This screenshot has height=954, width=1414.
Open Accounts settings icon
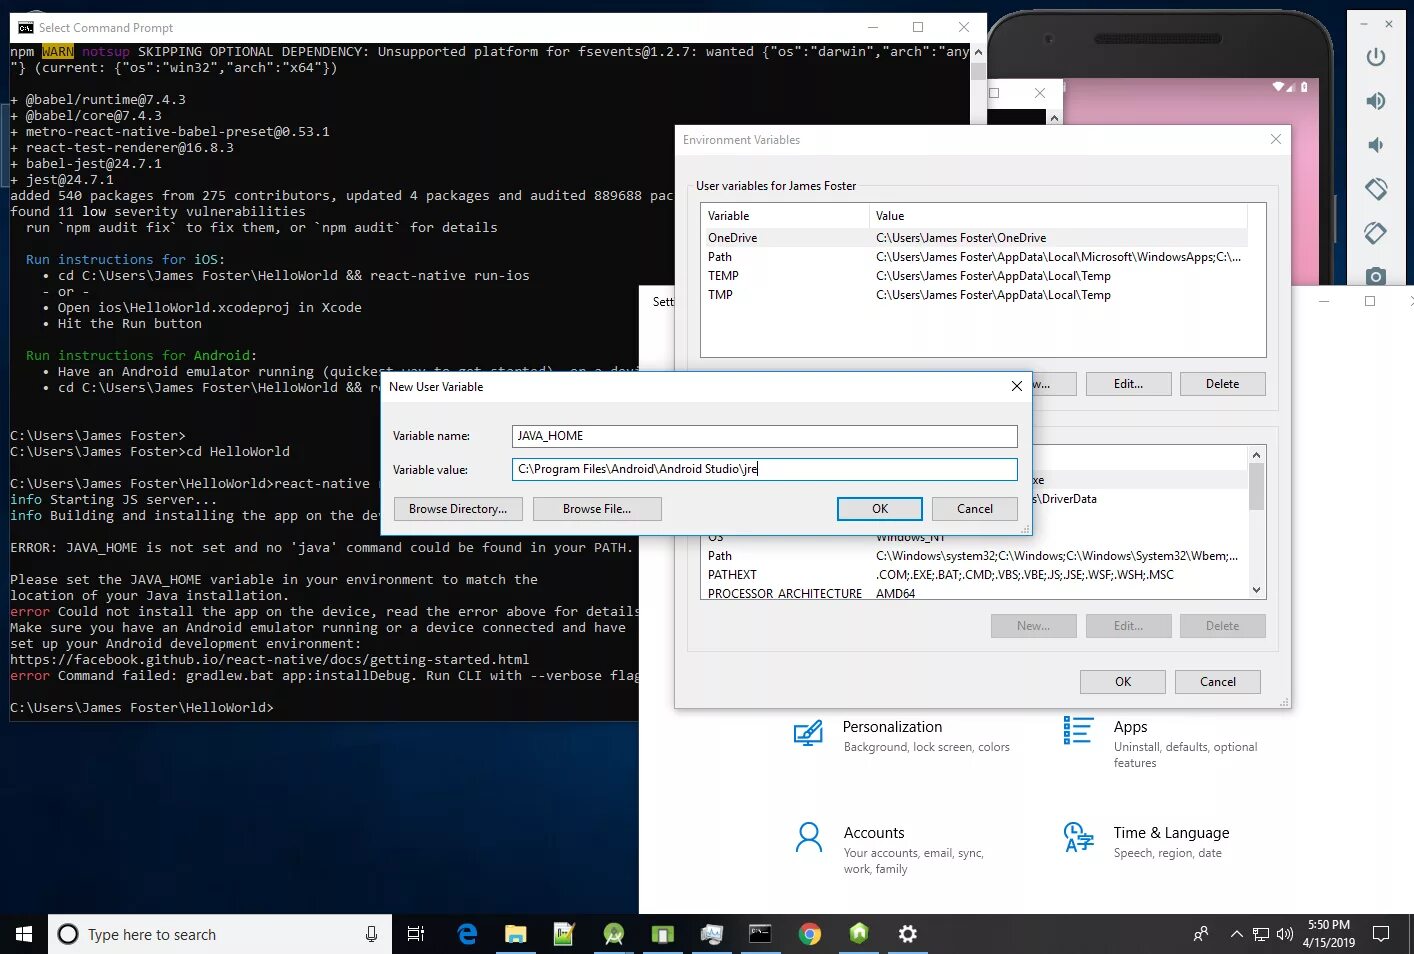[808, 837]
